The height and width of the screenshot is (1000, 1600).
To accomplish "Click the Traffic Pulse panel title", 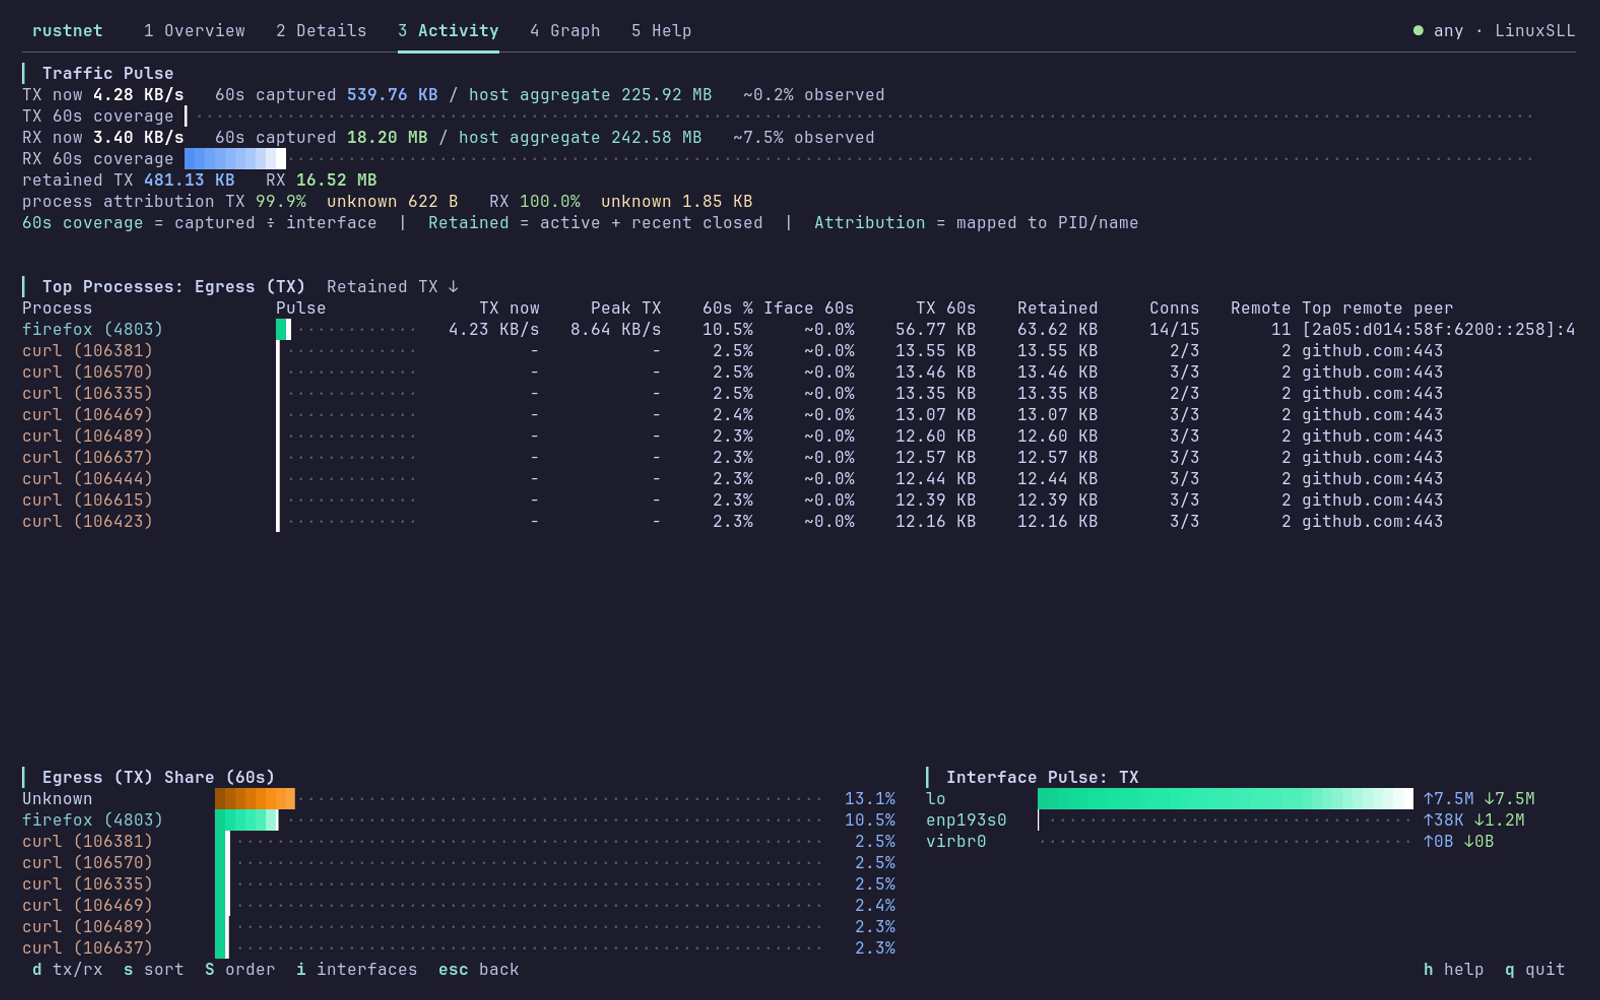I will click(108, 74).
